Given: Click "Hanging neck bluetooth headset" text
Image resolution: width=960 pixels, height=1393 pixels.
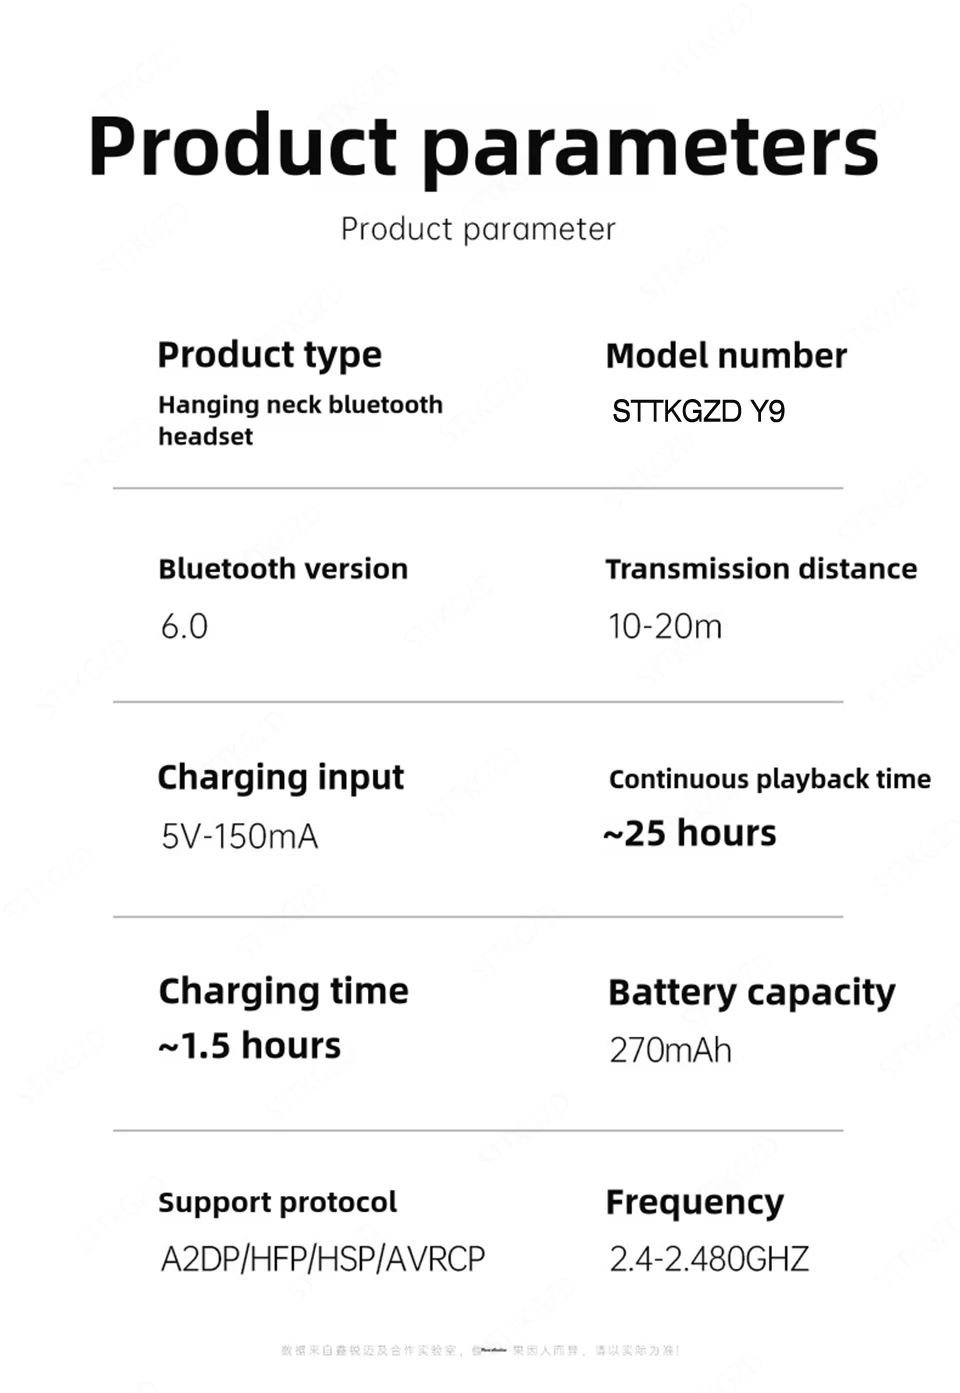Looking at the screenshot, I should click(x=299, y=420).
